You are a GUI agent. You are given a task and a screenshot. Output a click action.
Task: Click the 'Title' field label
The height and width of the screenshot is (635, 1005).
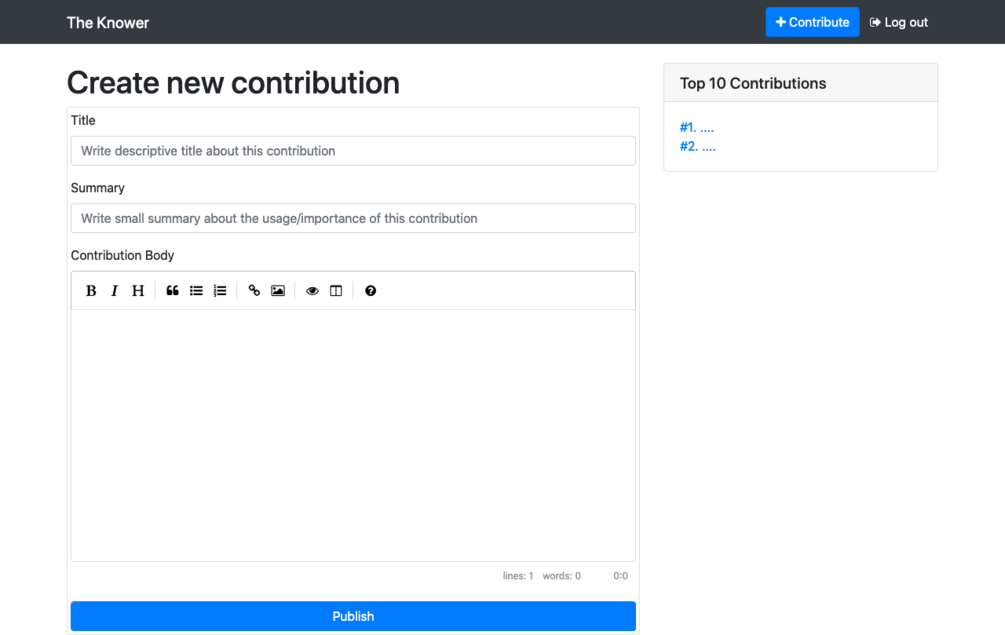coord(83,120)
